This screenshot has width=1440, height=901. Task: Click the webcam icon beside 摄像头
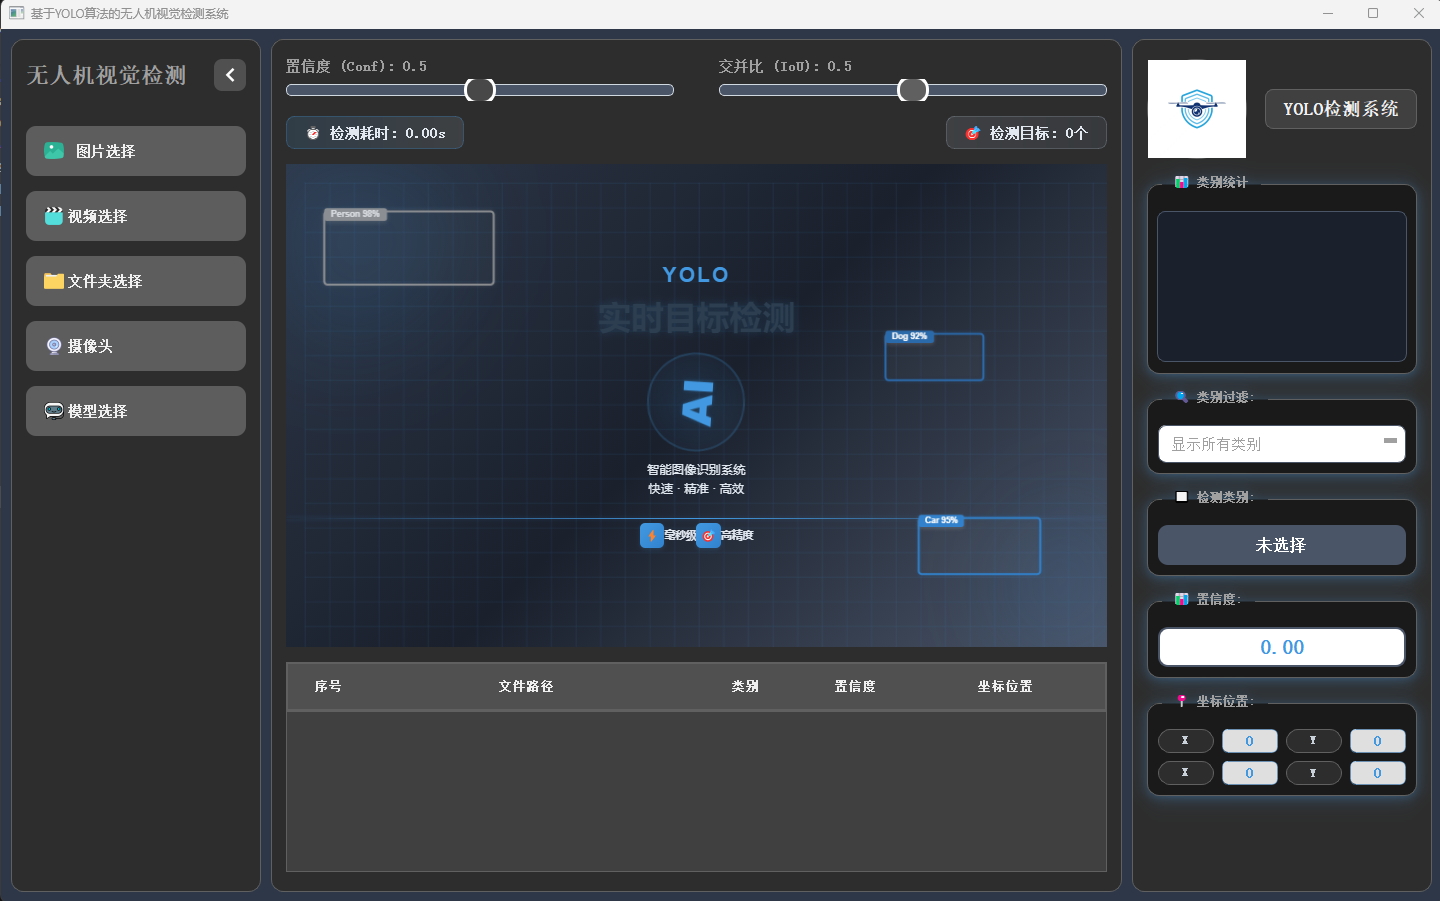[x=54, y=346]
